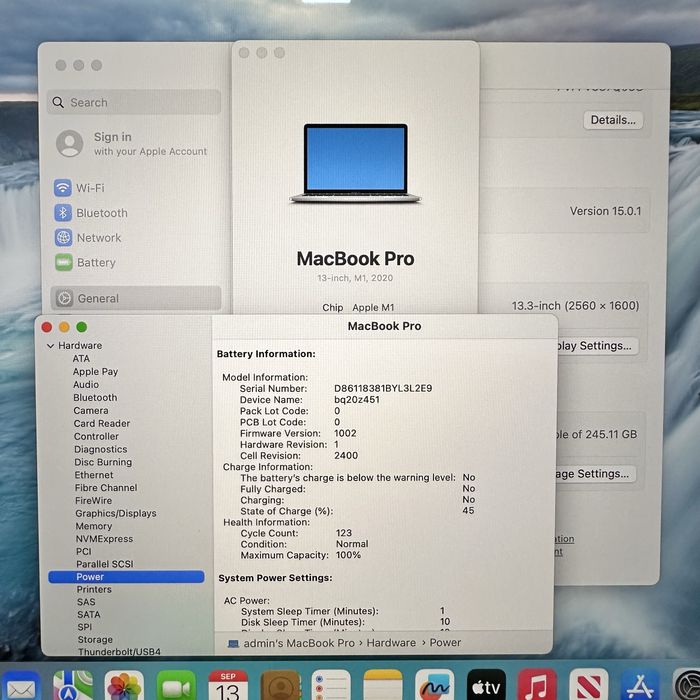Click the magnifier icon in the Settings search
Viewport: 700px width, 700px height.
point(58,103)
